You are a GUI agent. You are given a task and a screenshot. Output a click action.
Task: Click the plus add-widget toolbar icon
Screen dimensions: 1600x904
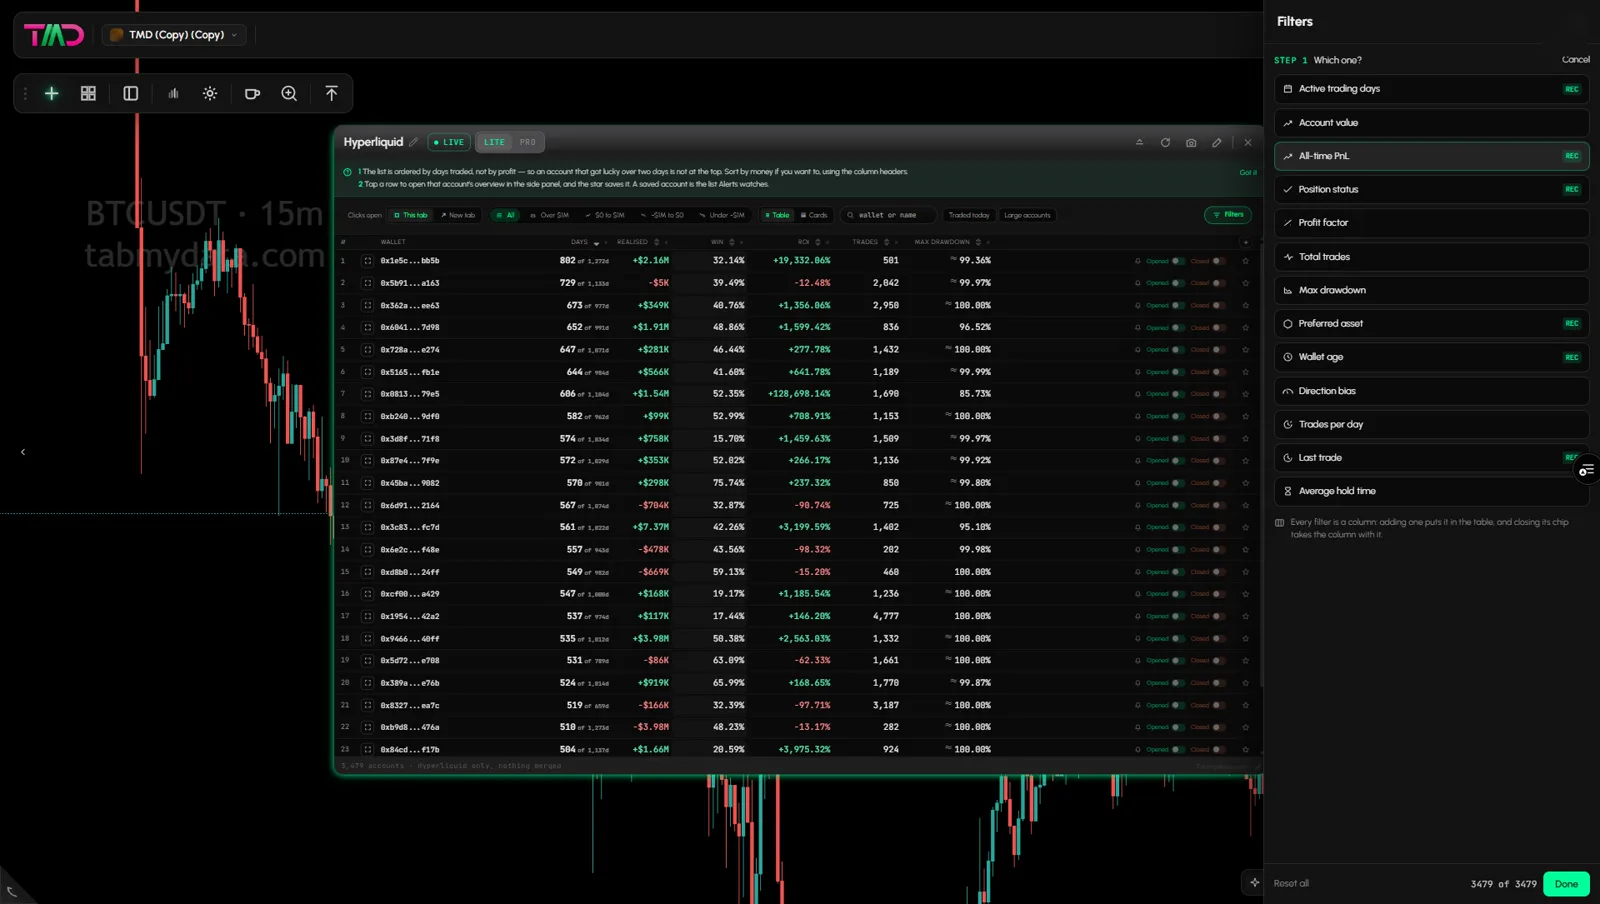click(x=52, y=93)
